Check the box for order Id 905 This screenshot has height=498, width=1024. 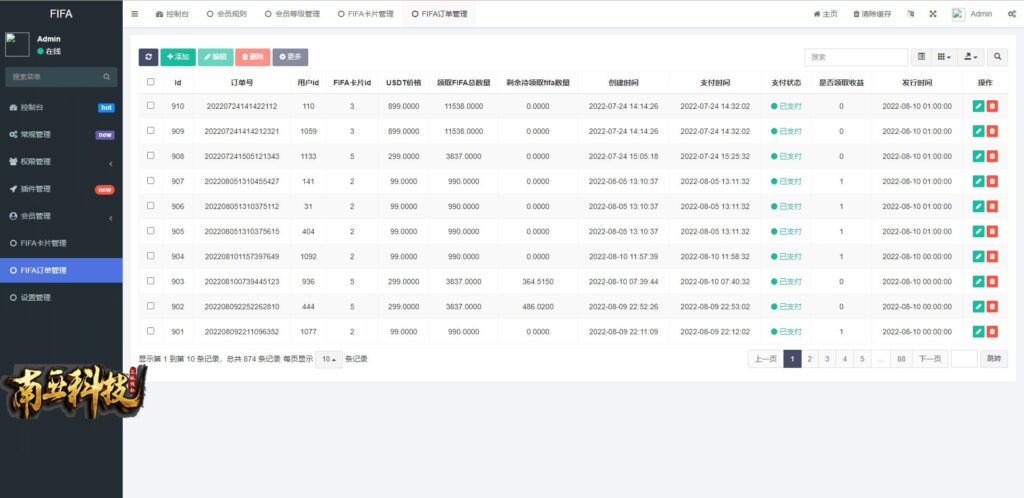pyautogui.click(x=151, y=230)
